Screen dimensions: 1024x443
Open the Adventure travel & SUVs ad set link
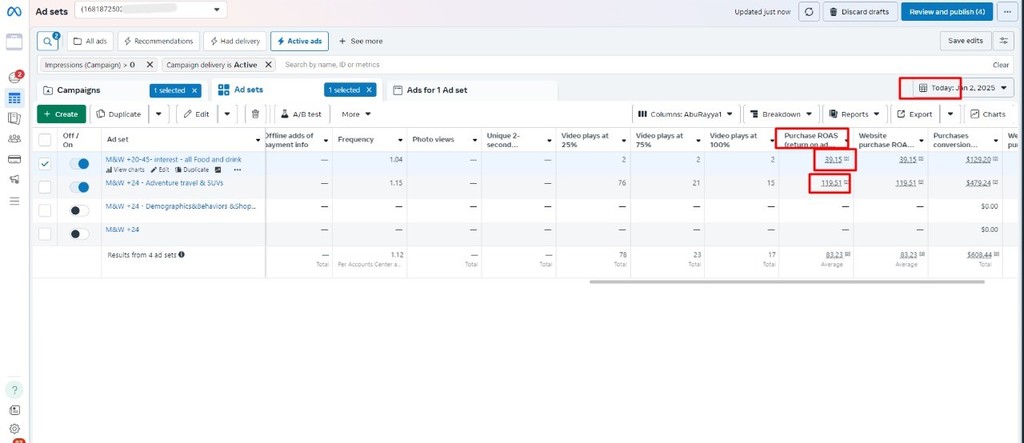click(165, 183)
